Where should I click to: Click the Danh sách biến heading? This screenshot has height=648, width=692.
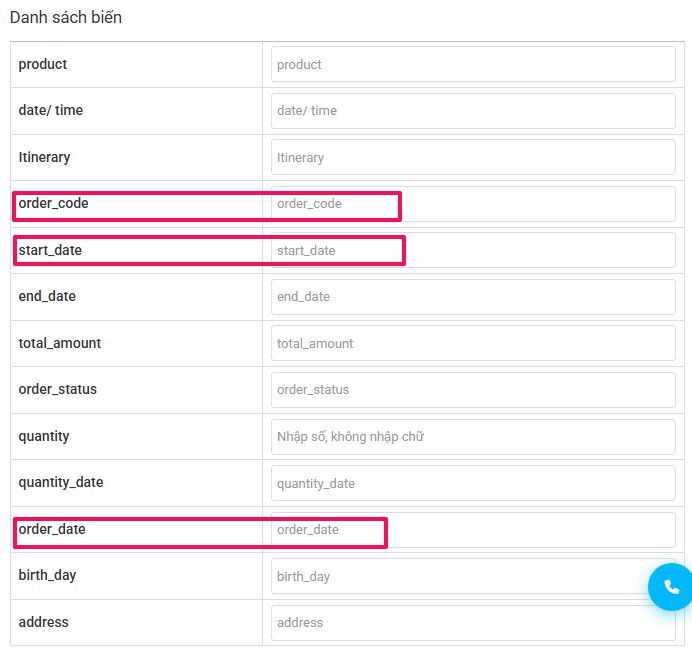click(x=66, y=18)
